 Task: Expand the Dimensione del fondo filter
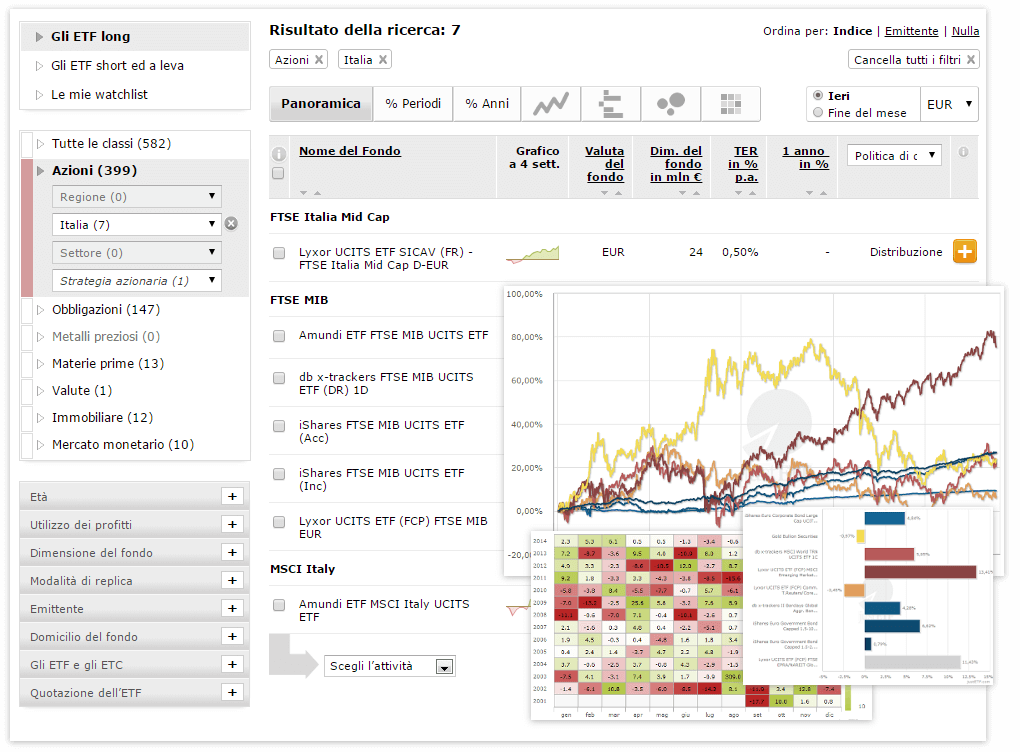(232, 553)
